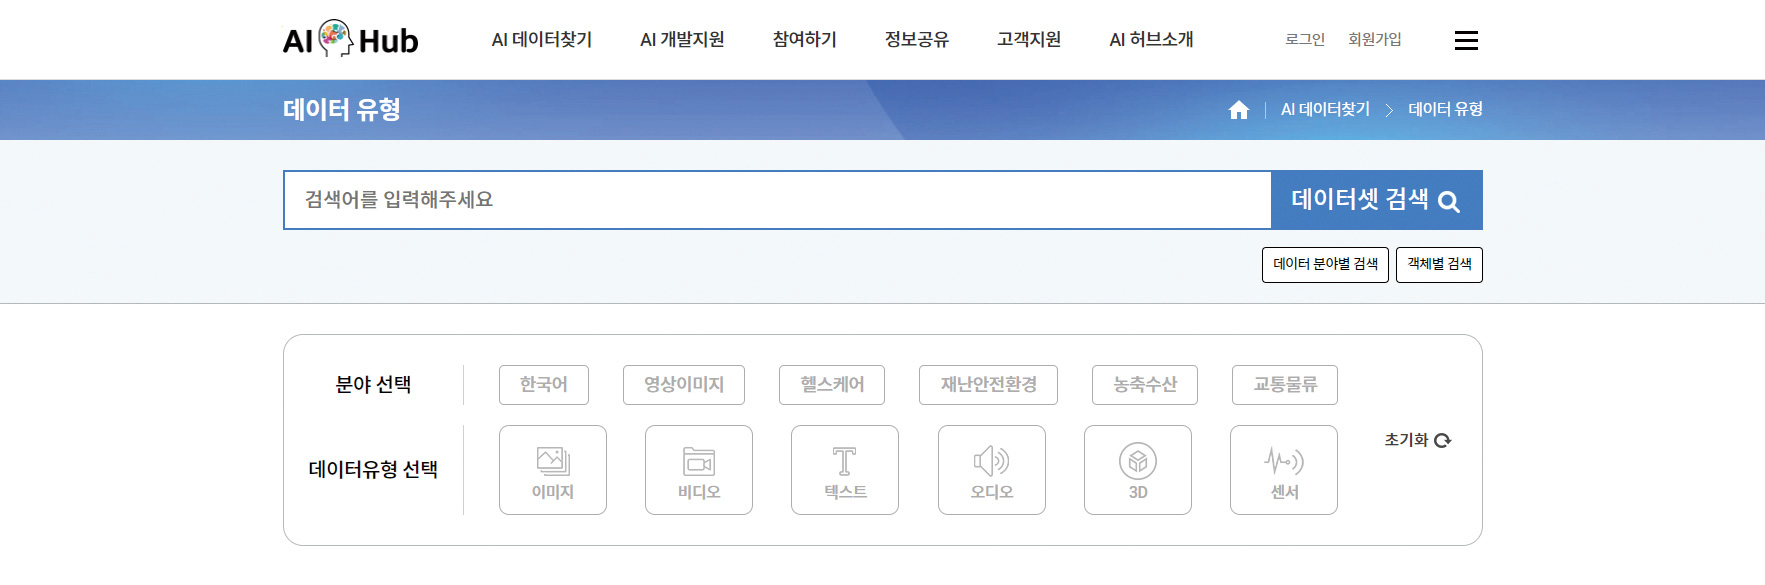The width and height of the screenshot is (1765, 585).
Task: Toggle the 한국어 field filter
Action: click(544, 385)
